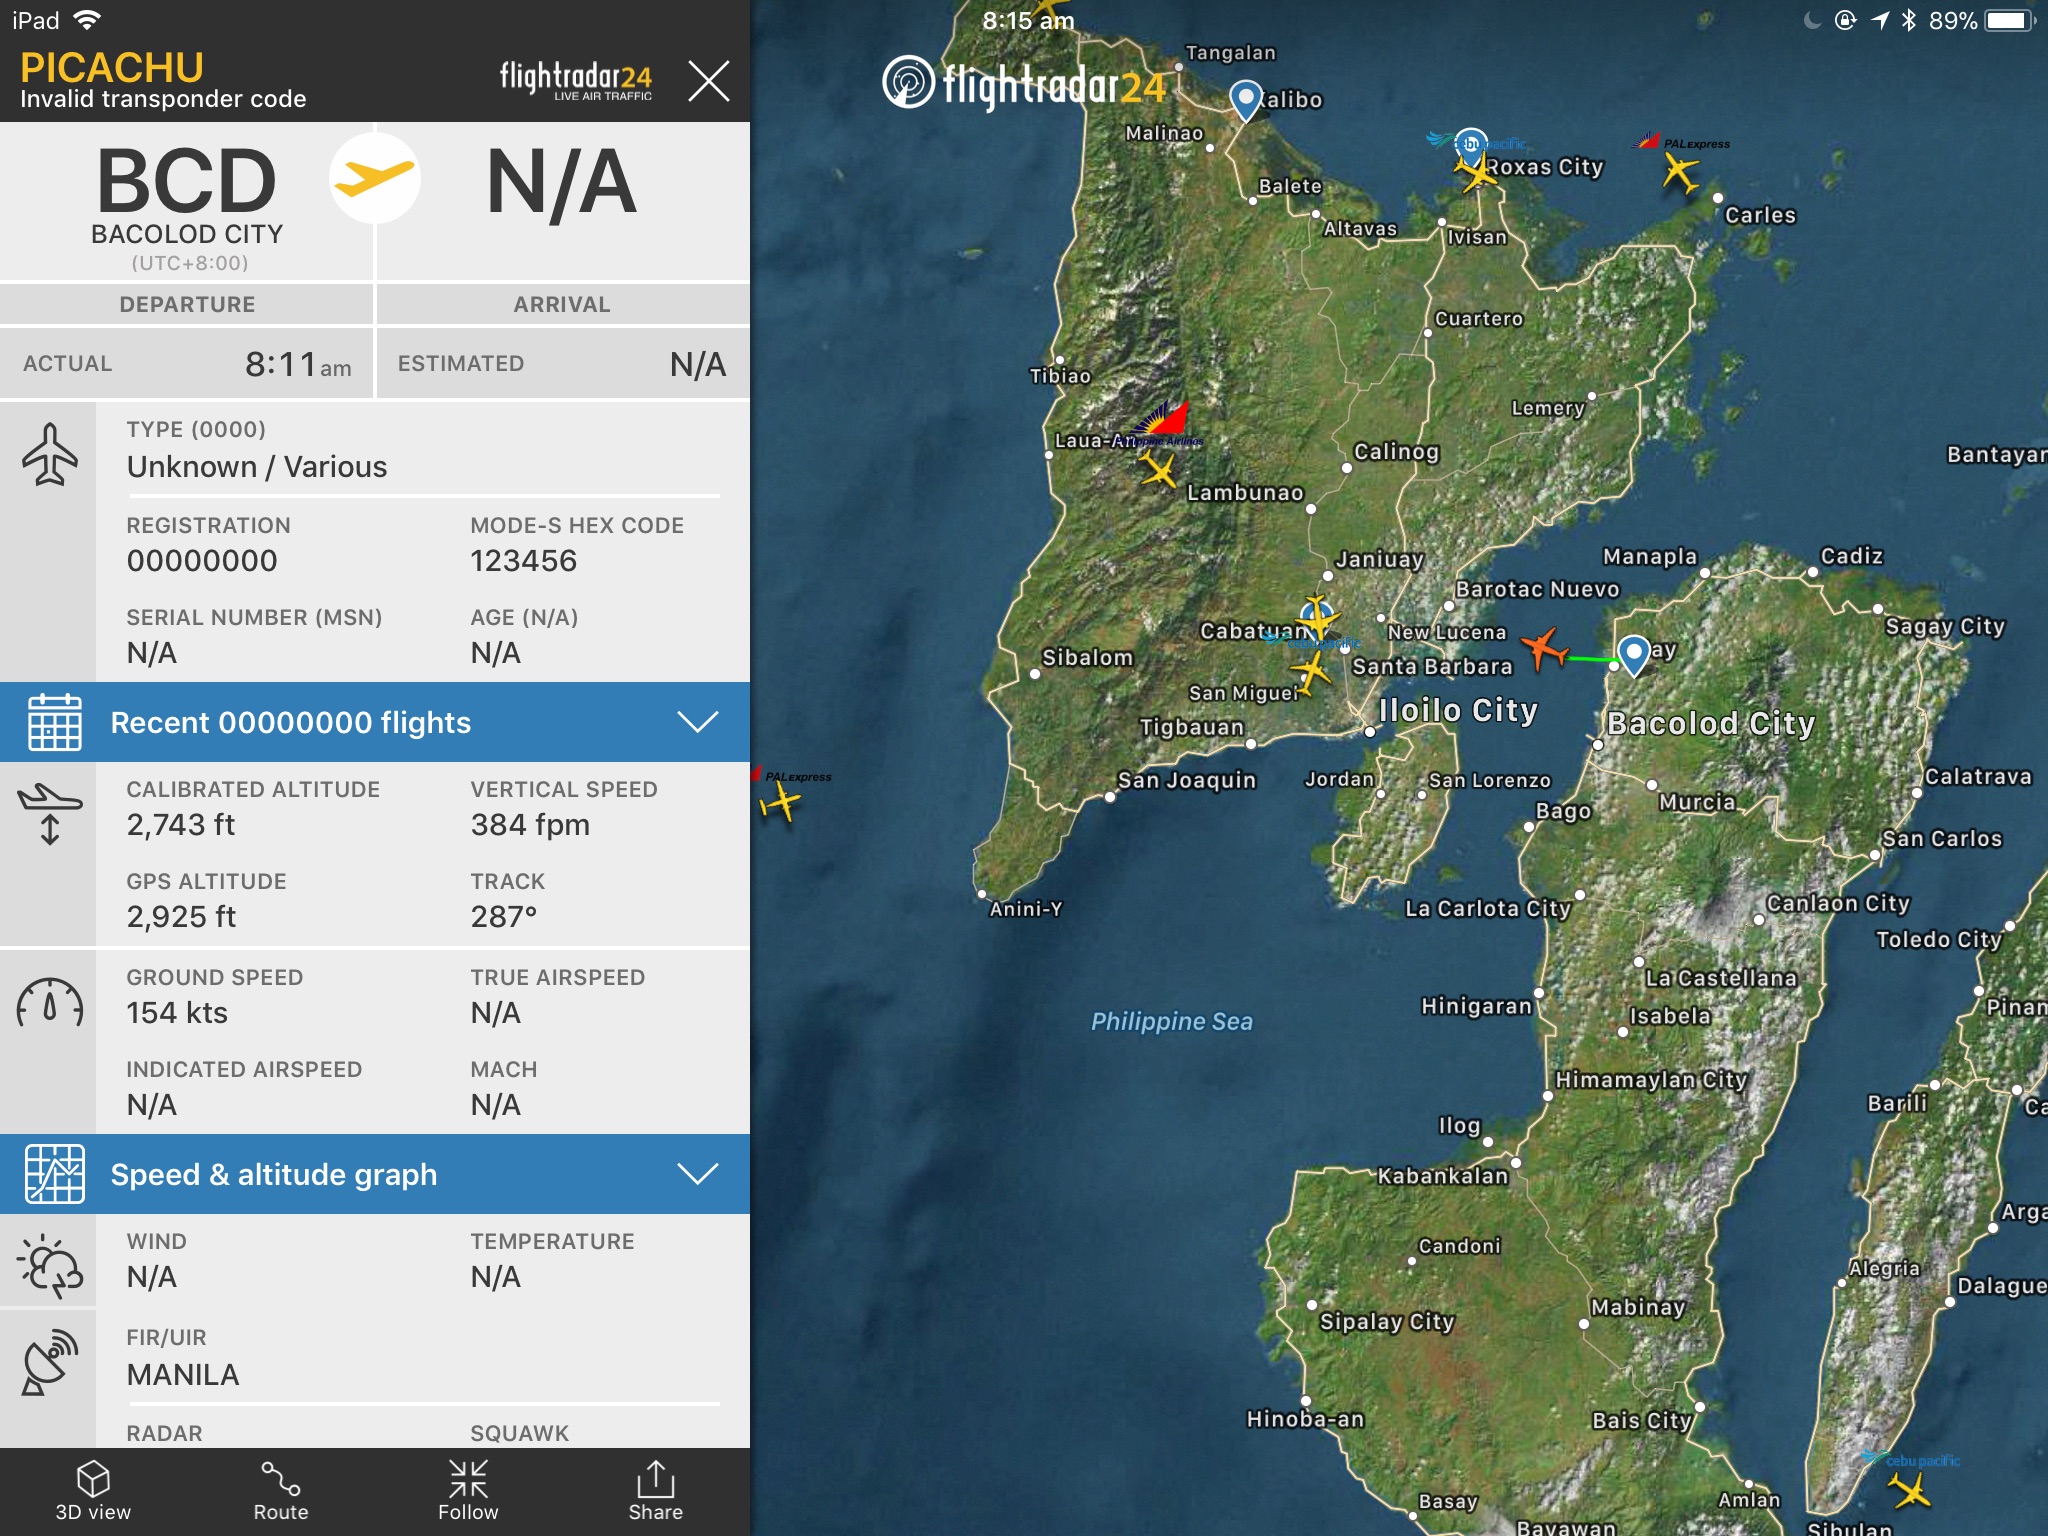The height and width of the screenshot is (1536, 2048).
Task: Click chevron on Recent flights bar
Action: 697,722
